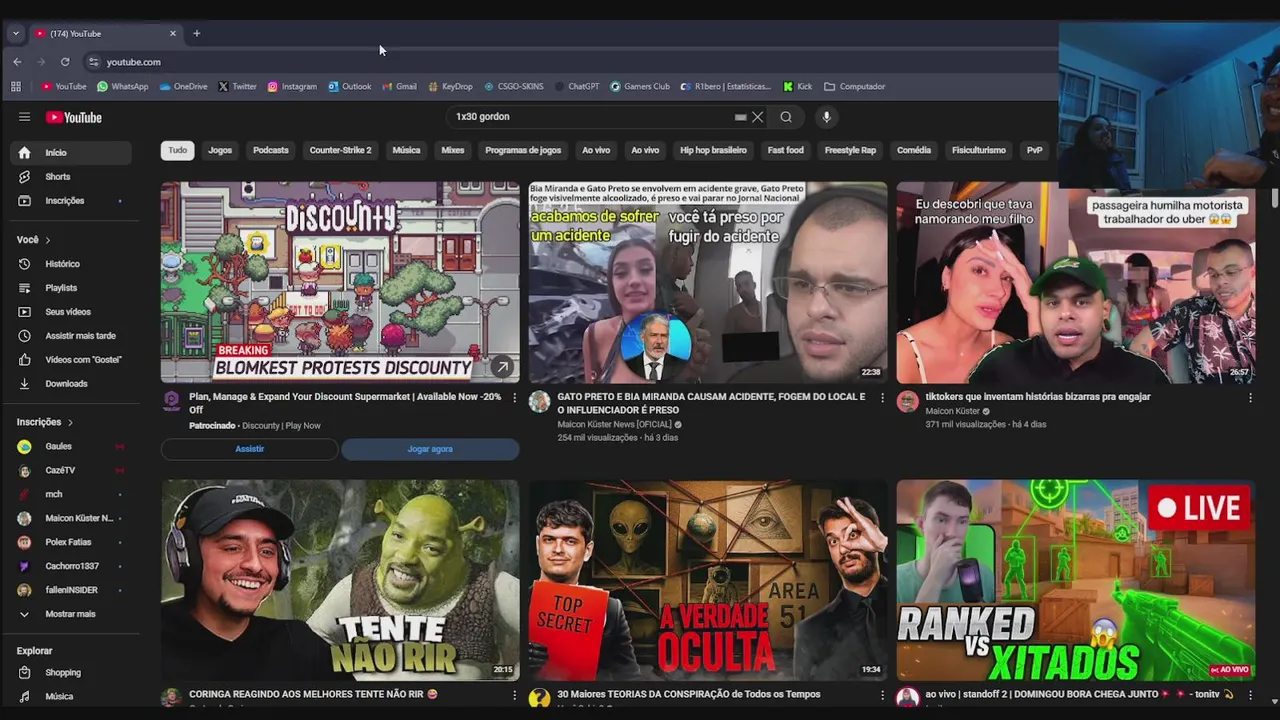Select the Freestyle Rap filter chip
Image resolution: width=1280 pixels, height=720 pixels.
pos(850,150)
